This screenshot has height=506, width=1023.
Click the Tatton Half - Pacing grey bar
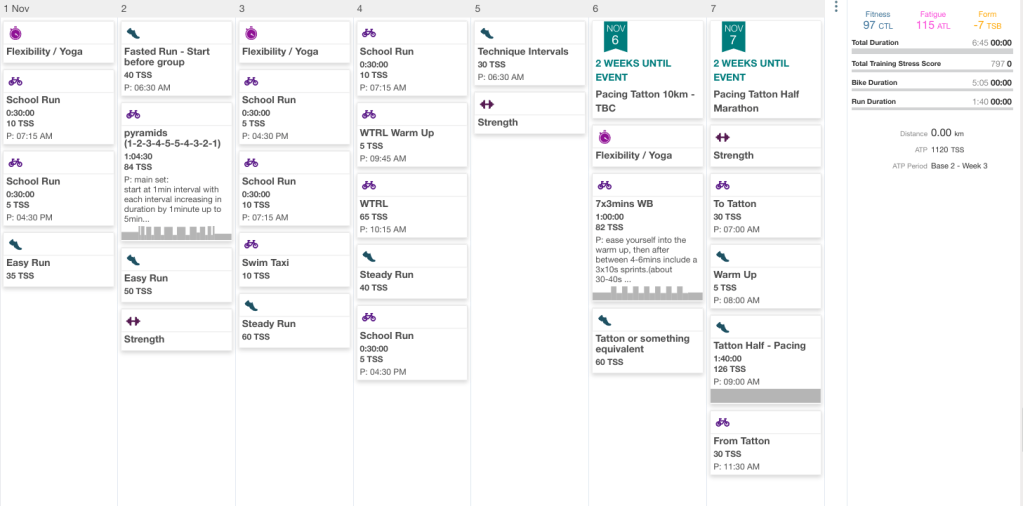click(765, 396)
